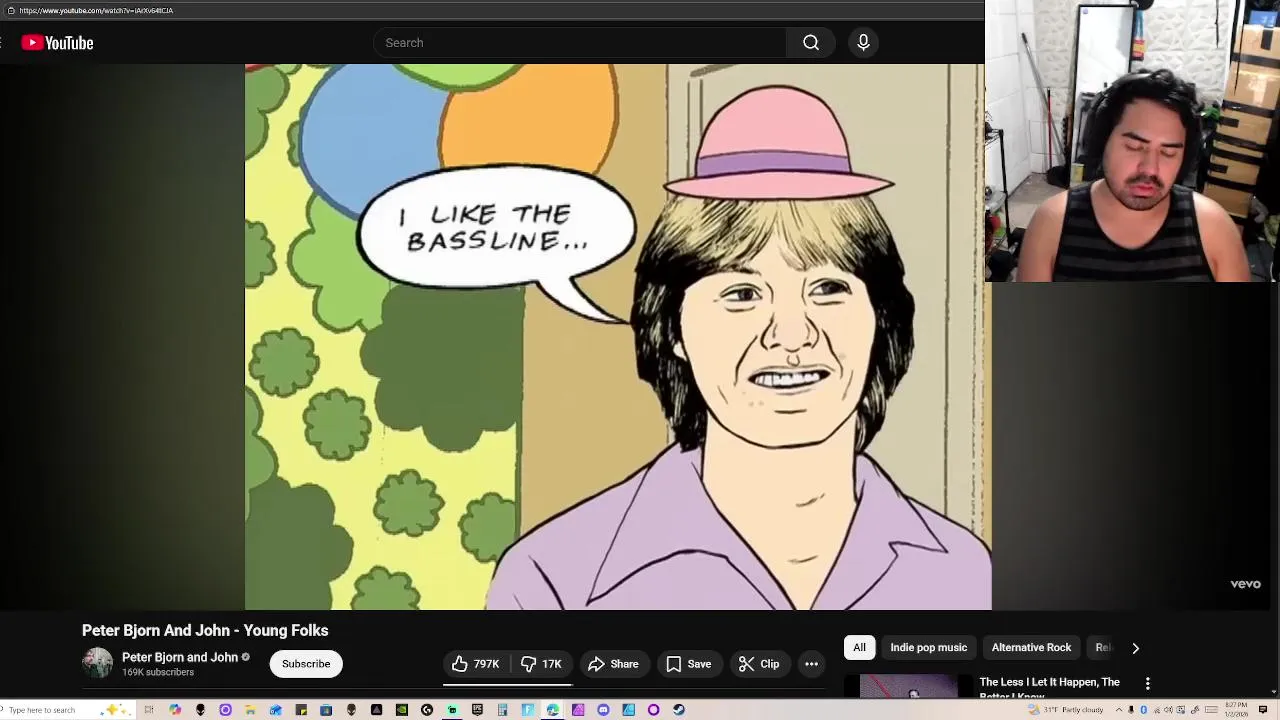The image size is (1280, 720).
Task: Click the Young Folks video player to pause
Action: (x=618, y=337)
